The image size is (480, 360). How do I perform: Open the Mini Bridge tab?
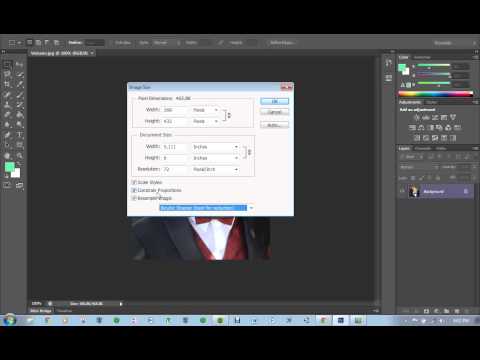point(41,311)
